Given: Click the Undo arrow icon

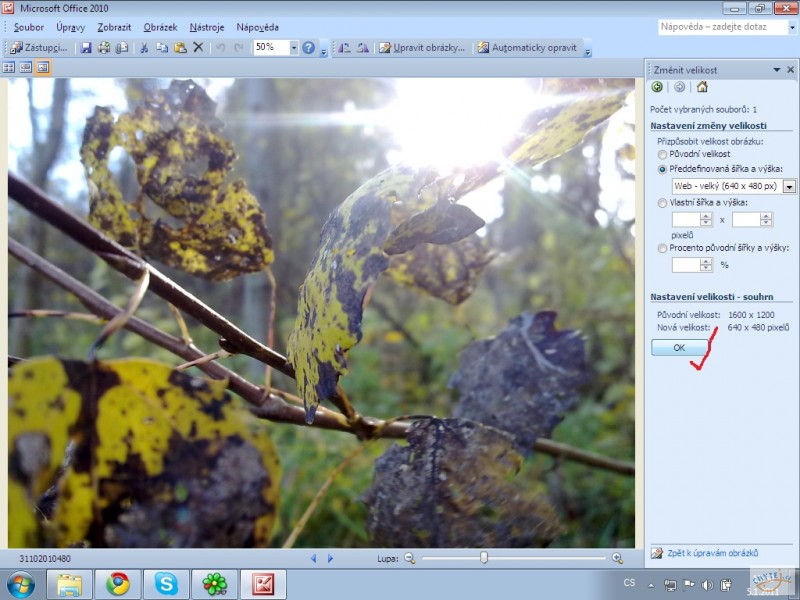Looking at the screenshot, I should [220, 48].
